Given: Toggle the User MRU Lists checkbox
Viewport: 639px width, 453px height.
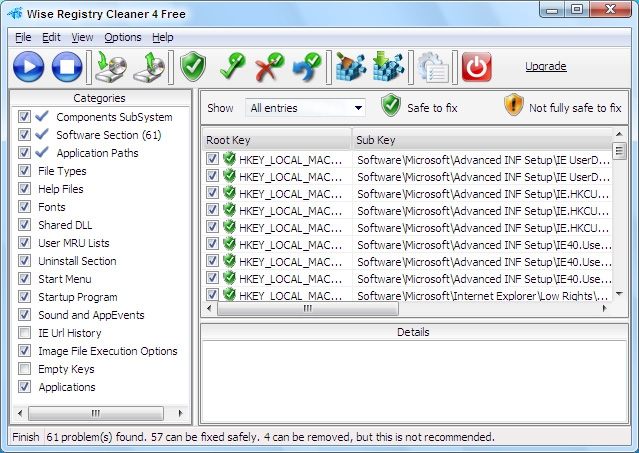Looking at the screenshot, I should click(24, 243).
